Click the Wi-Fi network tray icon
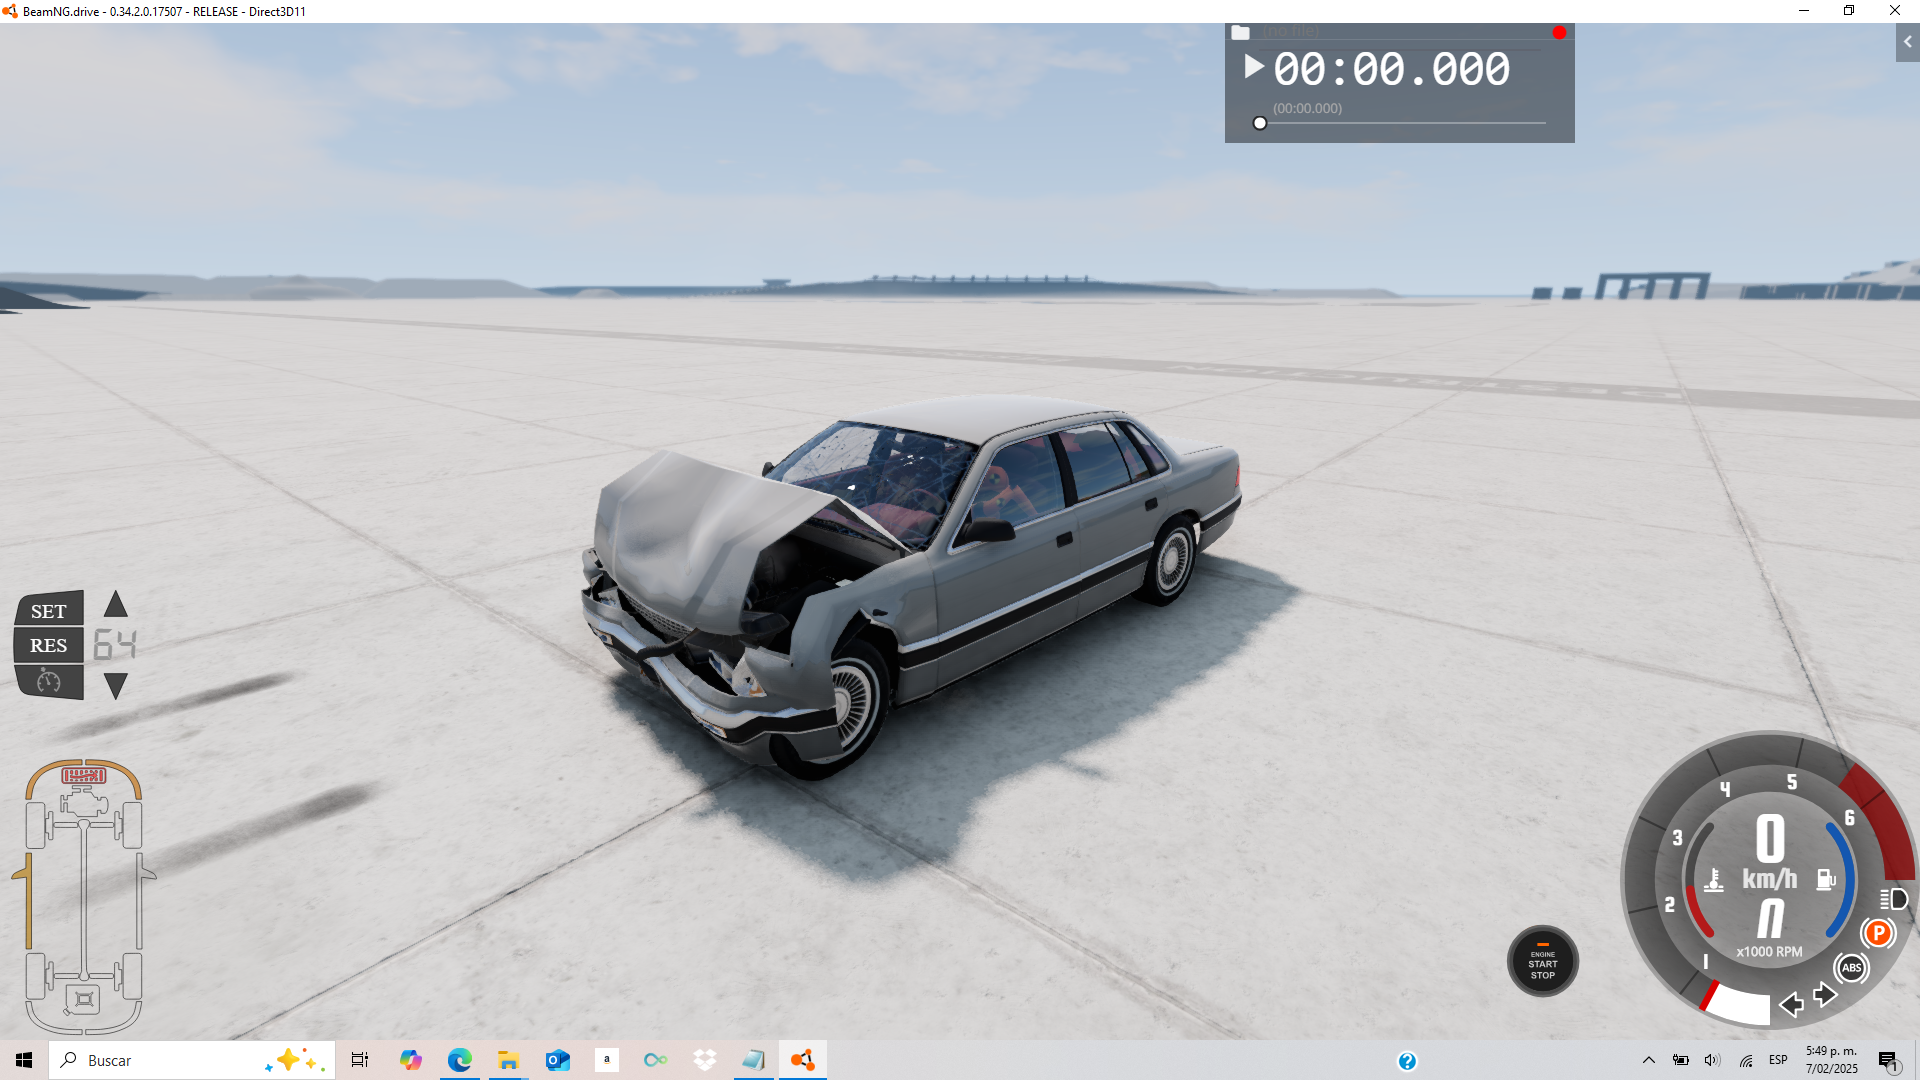The image size is (1920, 1080). coord(1746,1060)
